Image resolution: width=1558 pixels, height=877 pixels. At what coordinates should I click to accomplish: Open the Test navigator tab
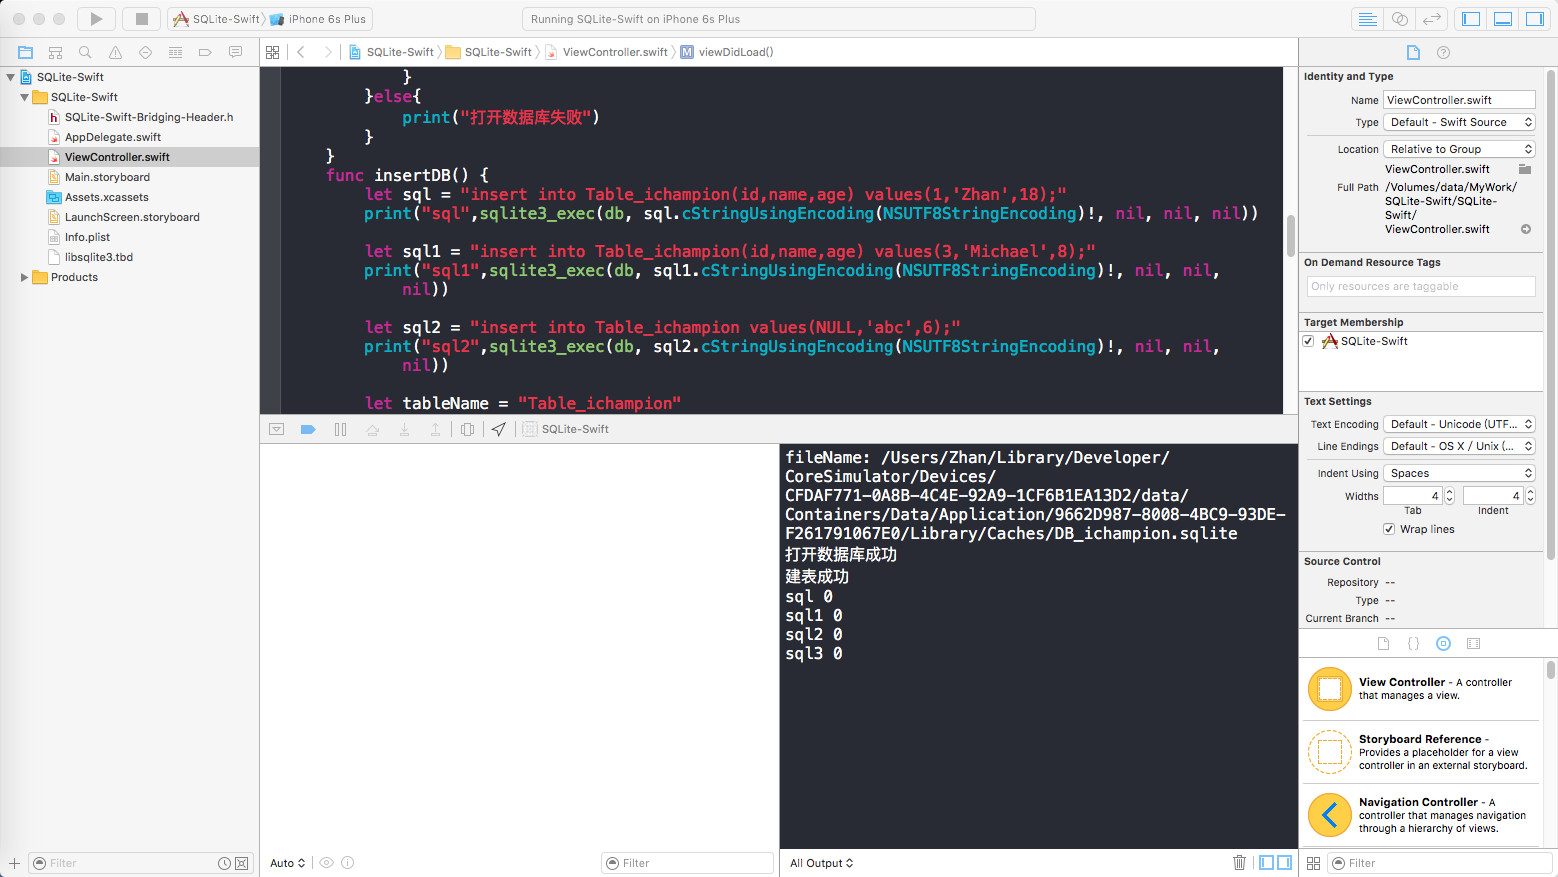[145, 52]
